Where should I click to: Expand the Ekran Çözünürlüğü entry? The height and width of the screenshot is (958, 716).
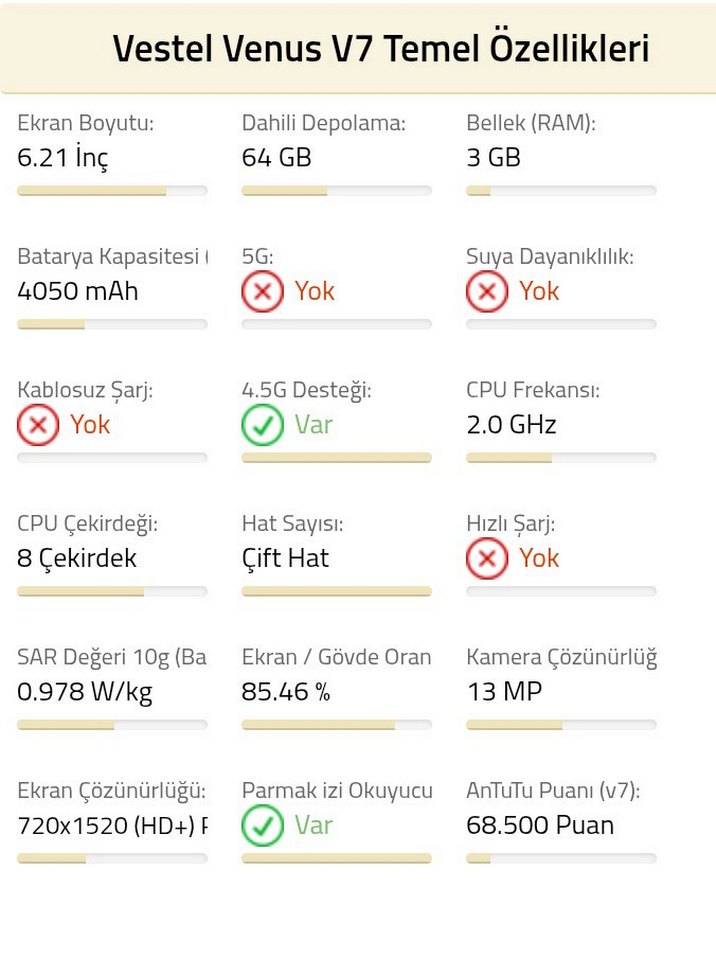[110, 790]
